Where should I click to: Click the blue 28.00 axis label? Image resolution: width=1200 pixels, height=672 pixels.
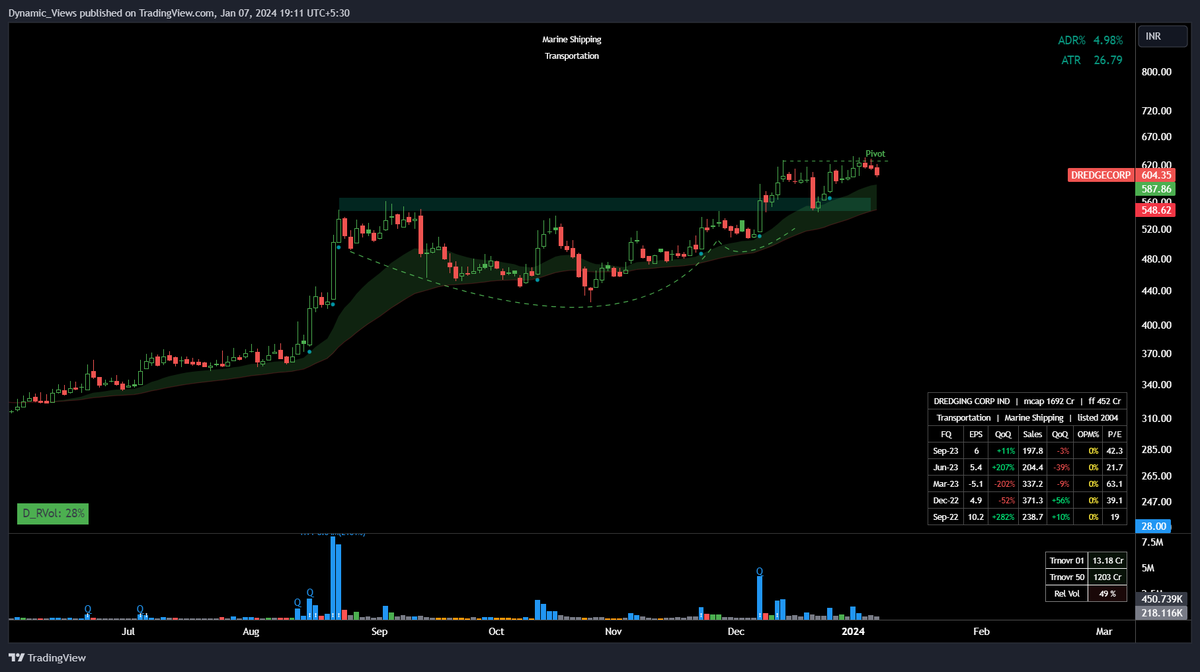[x=1155, y=526]
